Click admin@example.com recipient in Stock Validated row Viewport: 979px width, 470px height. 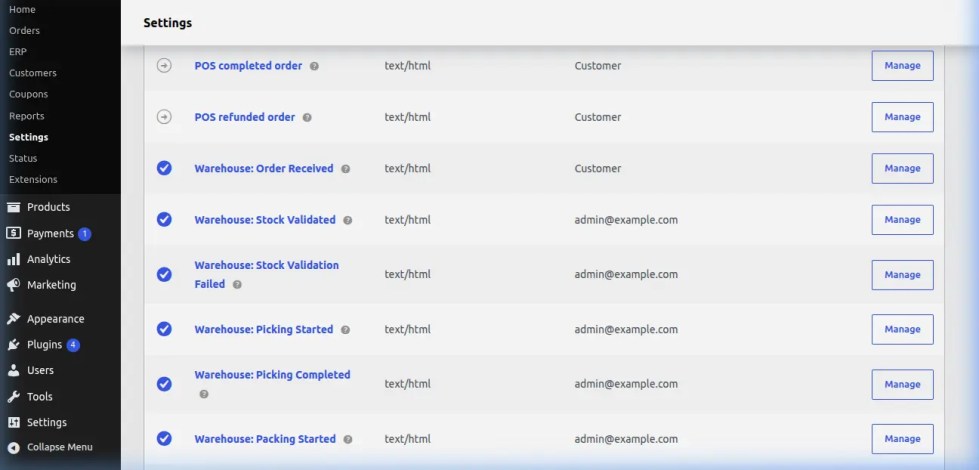(x=626, y=220)
